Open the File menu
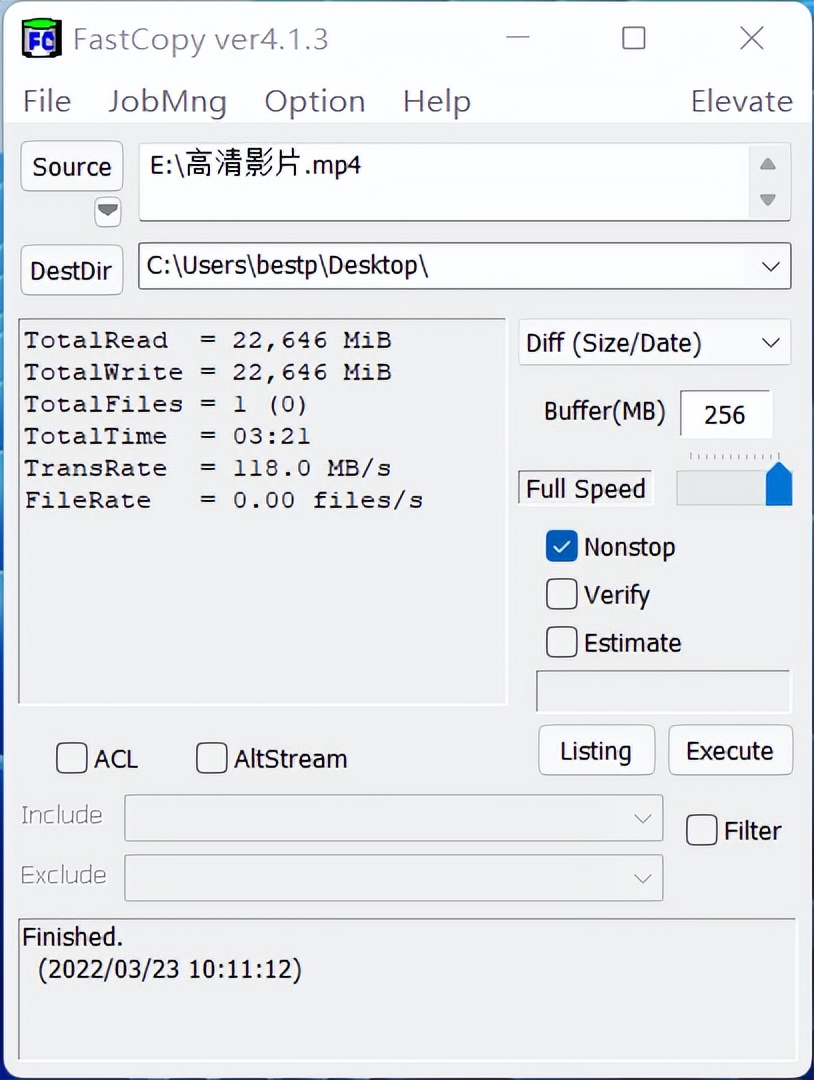 point(45,100)
